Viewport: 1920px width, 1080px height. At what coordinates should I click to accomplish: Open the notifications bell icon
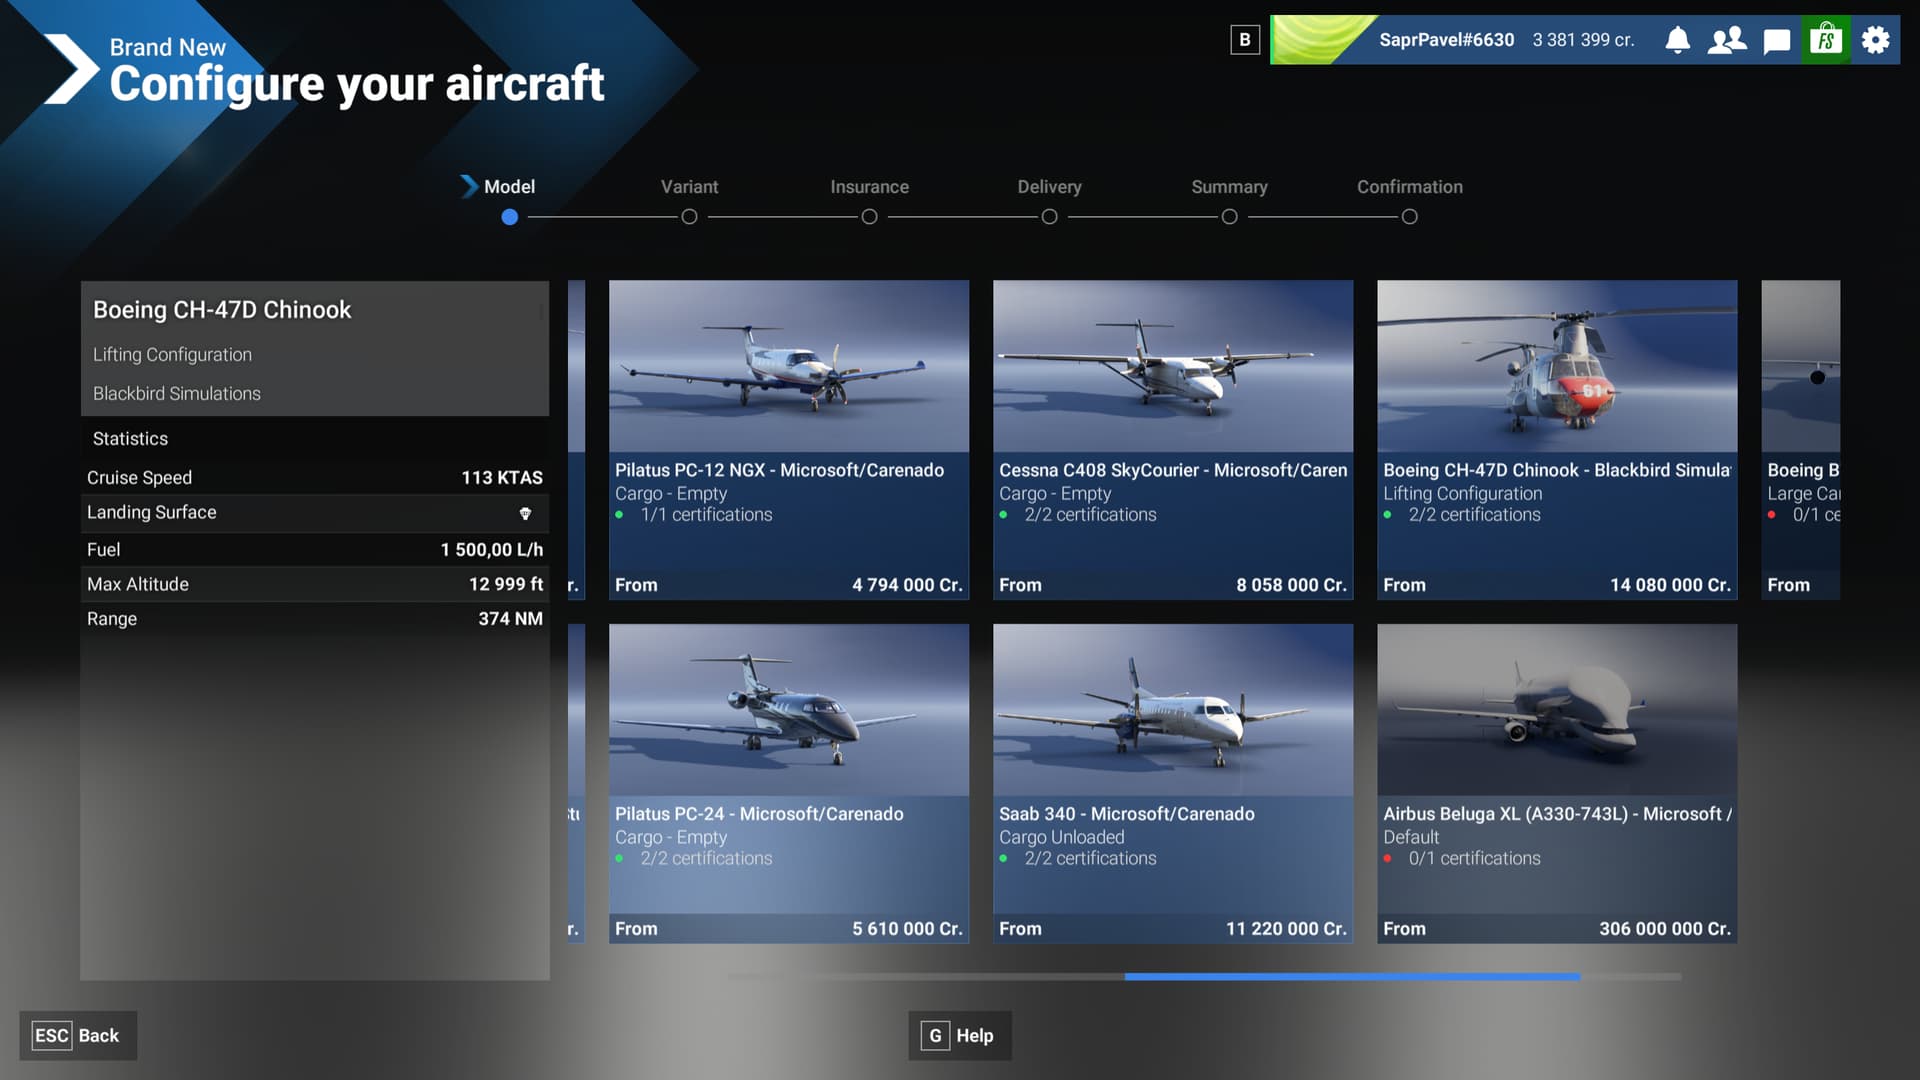click(1677, 40)
